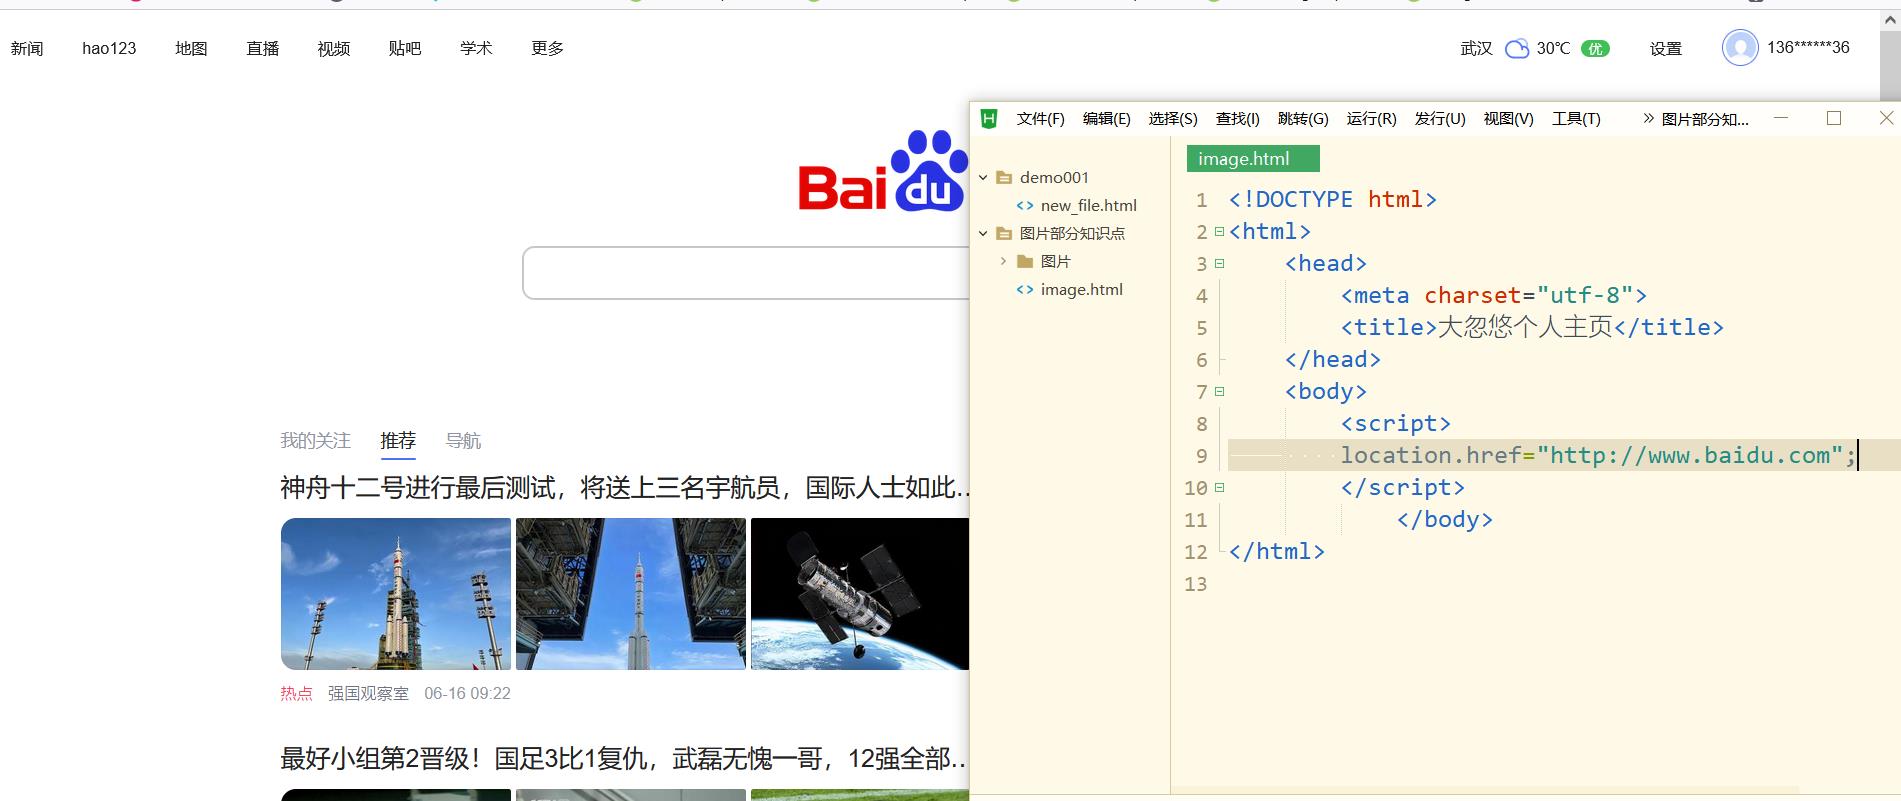This screenshot has height=801, width=1901.
Task: Open the middle rocket between towers thumbnail
Action: [x=631, y=594]
